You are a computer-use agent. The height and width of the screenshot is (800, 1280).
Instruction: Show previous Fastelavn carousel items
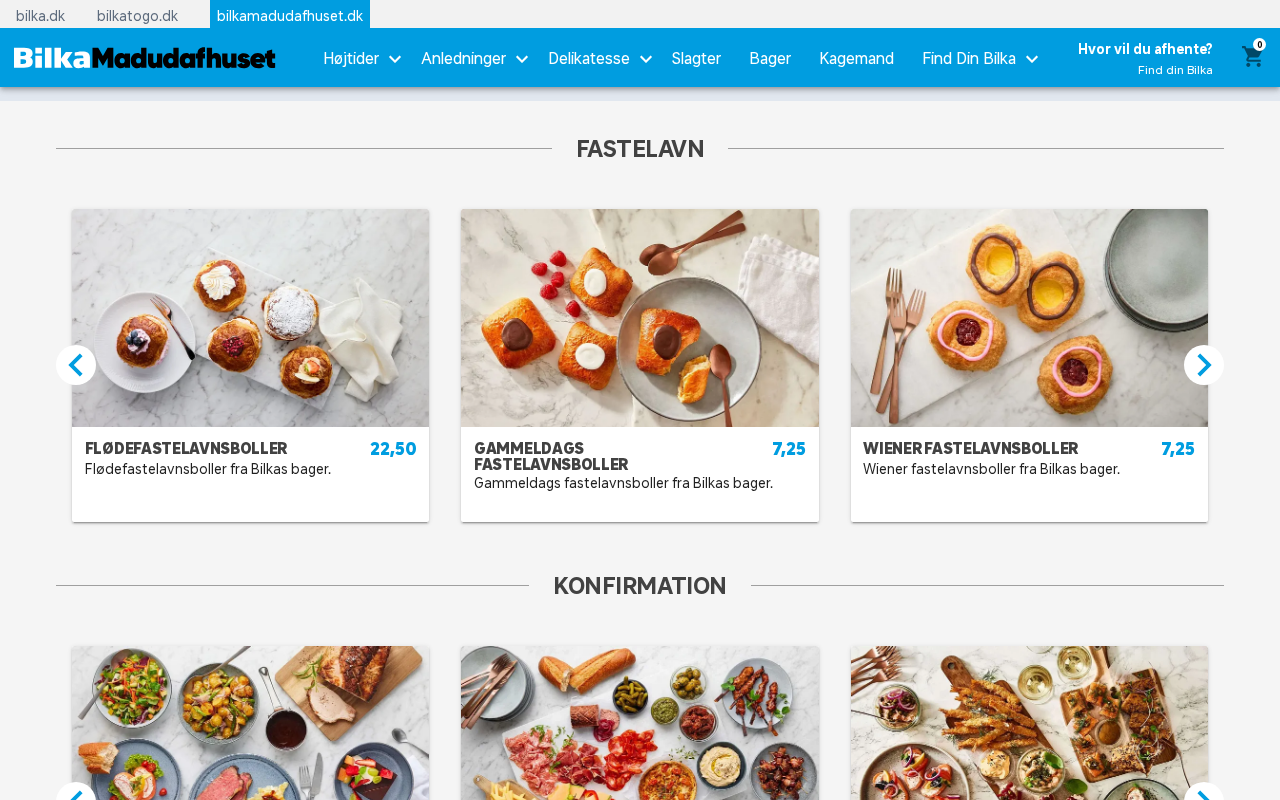tap(76, 365)
